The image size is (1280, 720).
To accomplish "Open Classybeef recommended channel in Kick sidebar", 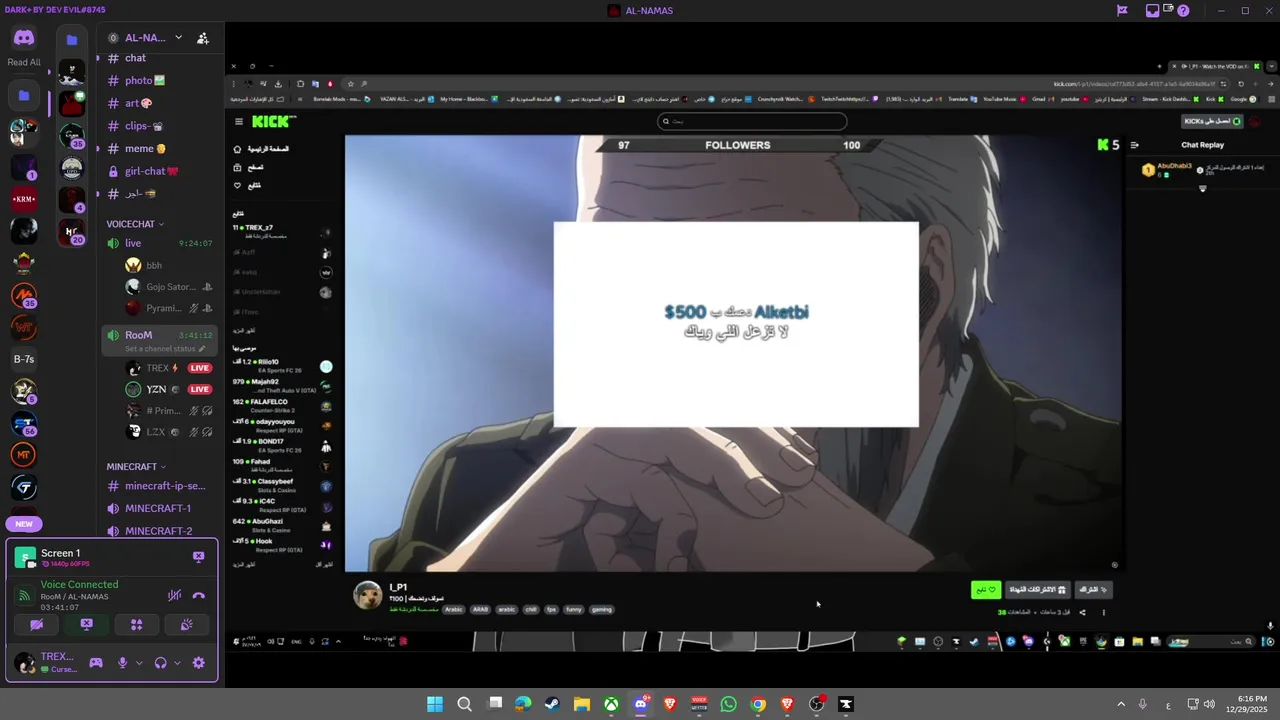I will [x=282, y=485].
